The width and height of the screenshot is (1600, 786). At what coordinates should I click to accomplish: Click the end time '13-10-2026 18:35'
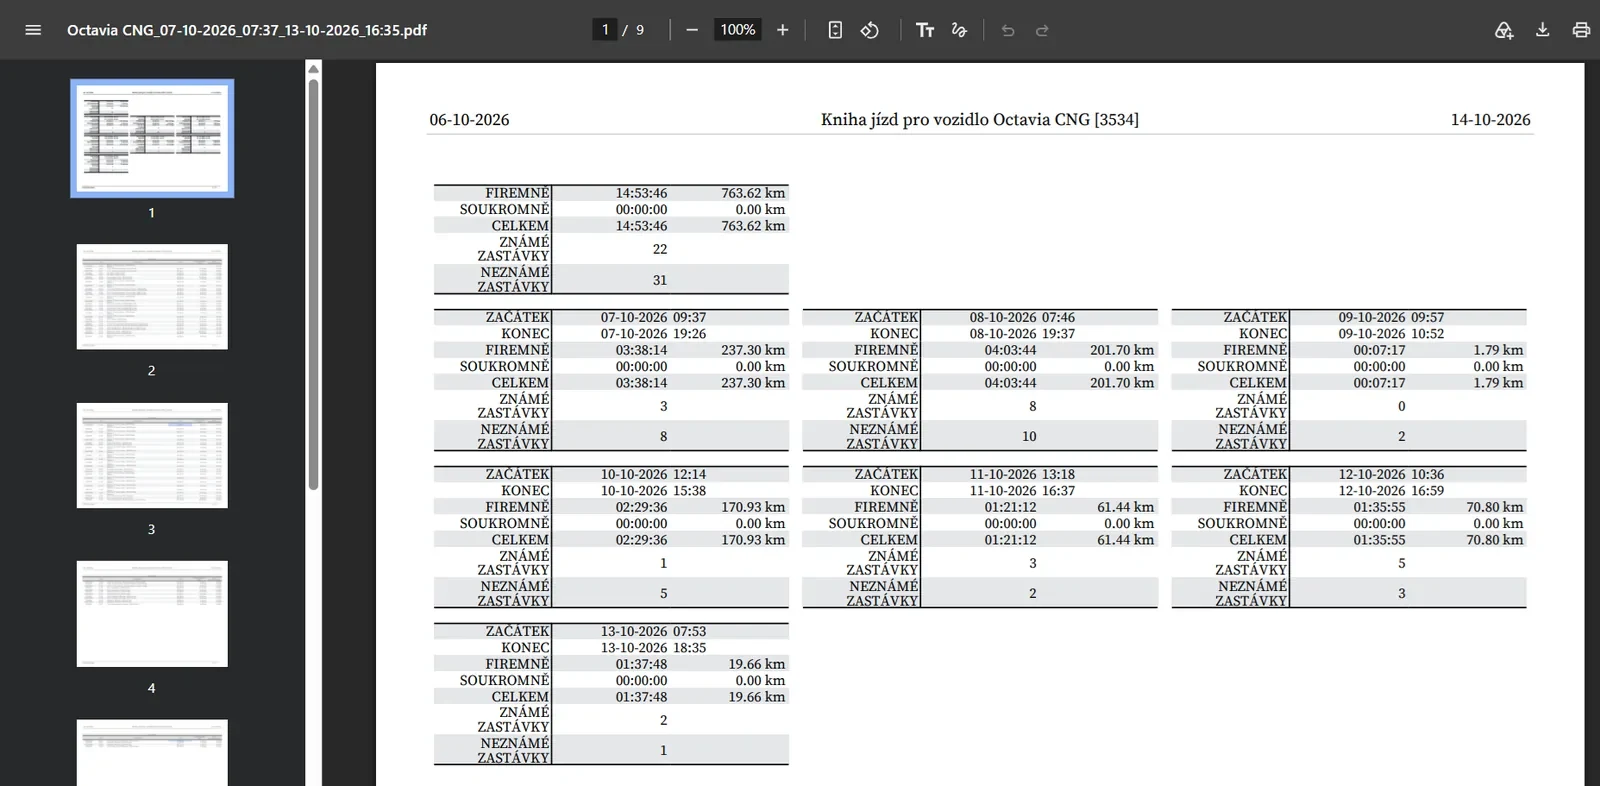click(653, 648)
